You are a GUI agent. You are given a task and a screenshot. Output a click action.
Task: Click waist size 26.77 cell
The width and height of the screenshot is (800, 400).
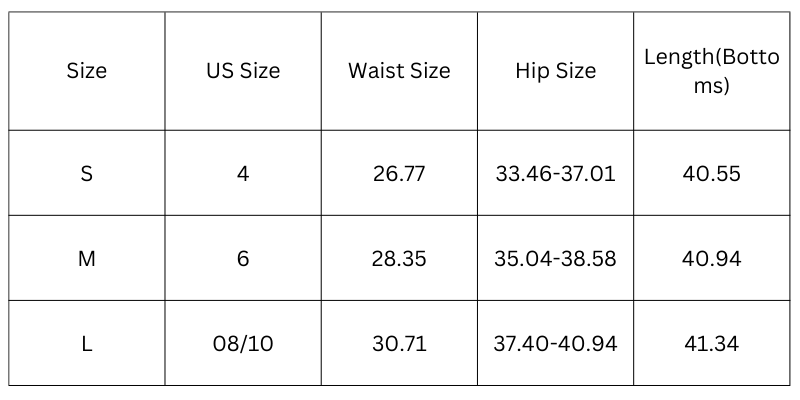coord(399,173)
